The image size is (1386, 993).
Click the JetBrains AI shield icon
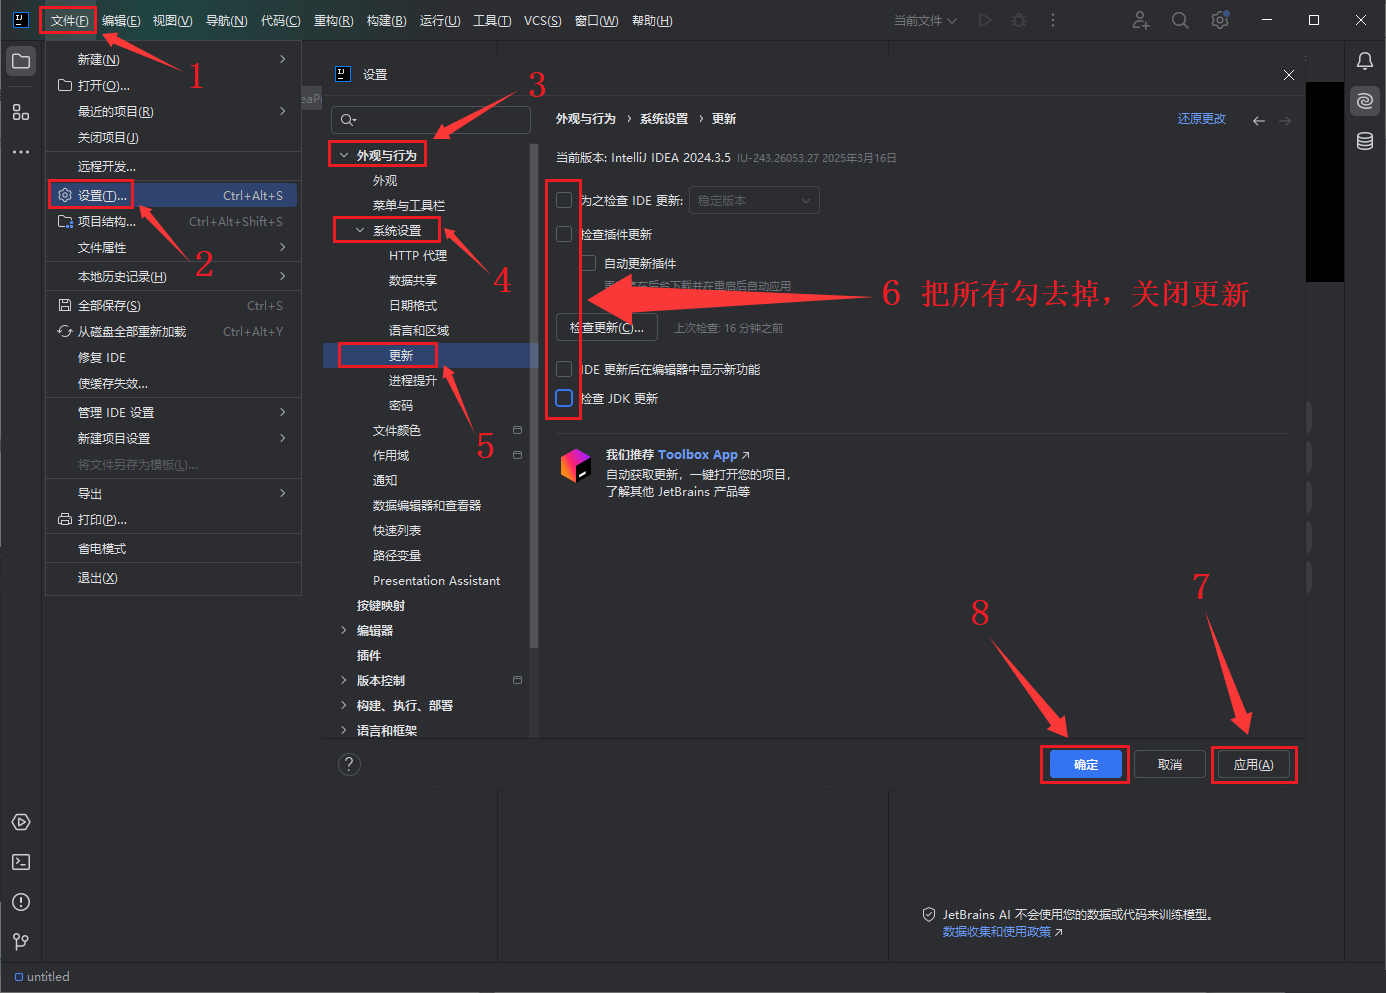[x=929, y=915]
